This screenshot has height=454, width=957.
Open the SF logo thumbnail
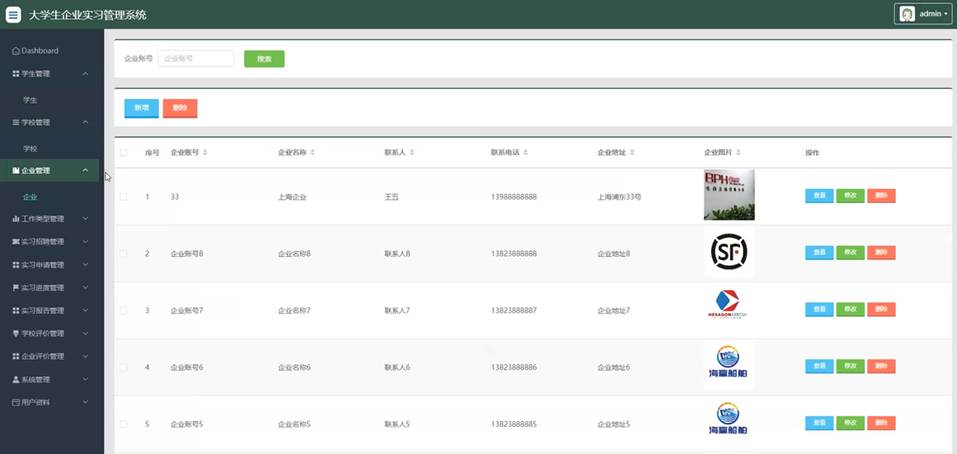pos(729,252)
